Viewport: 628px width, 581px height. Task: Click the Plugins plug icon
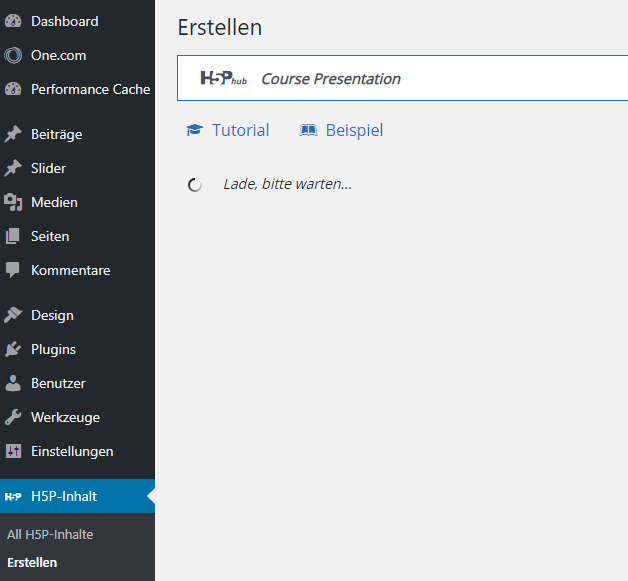click(x=13, y=349)
